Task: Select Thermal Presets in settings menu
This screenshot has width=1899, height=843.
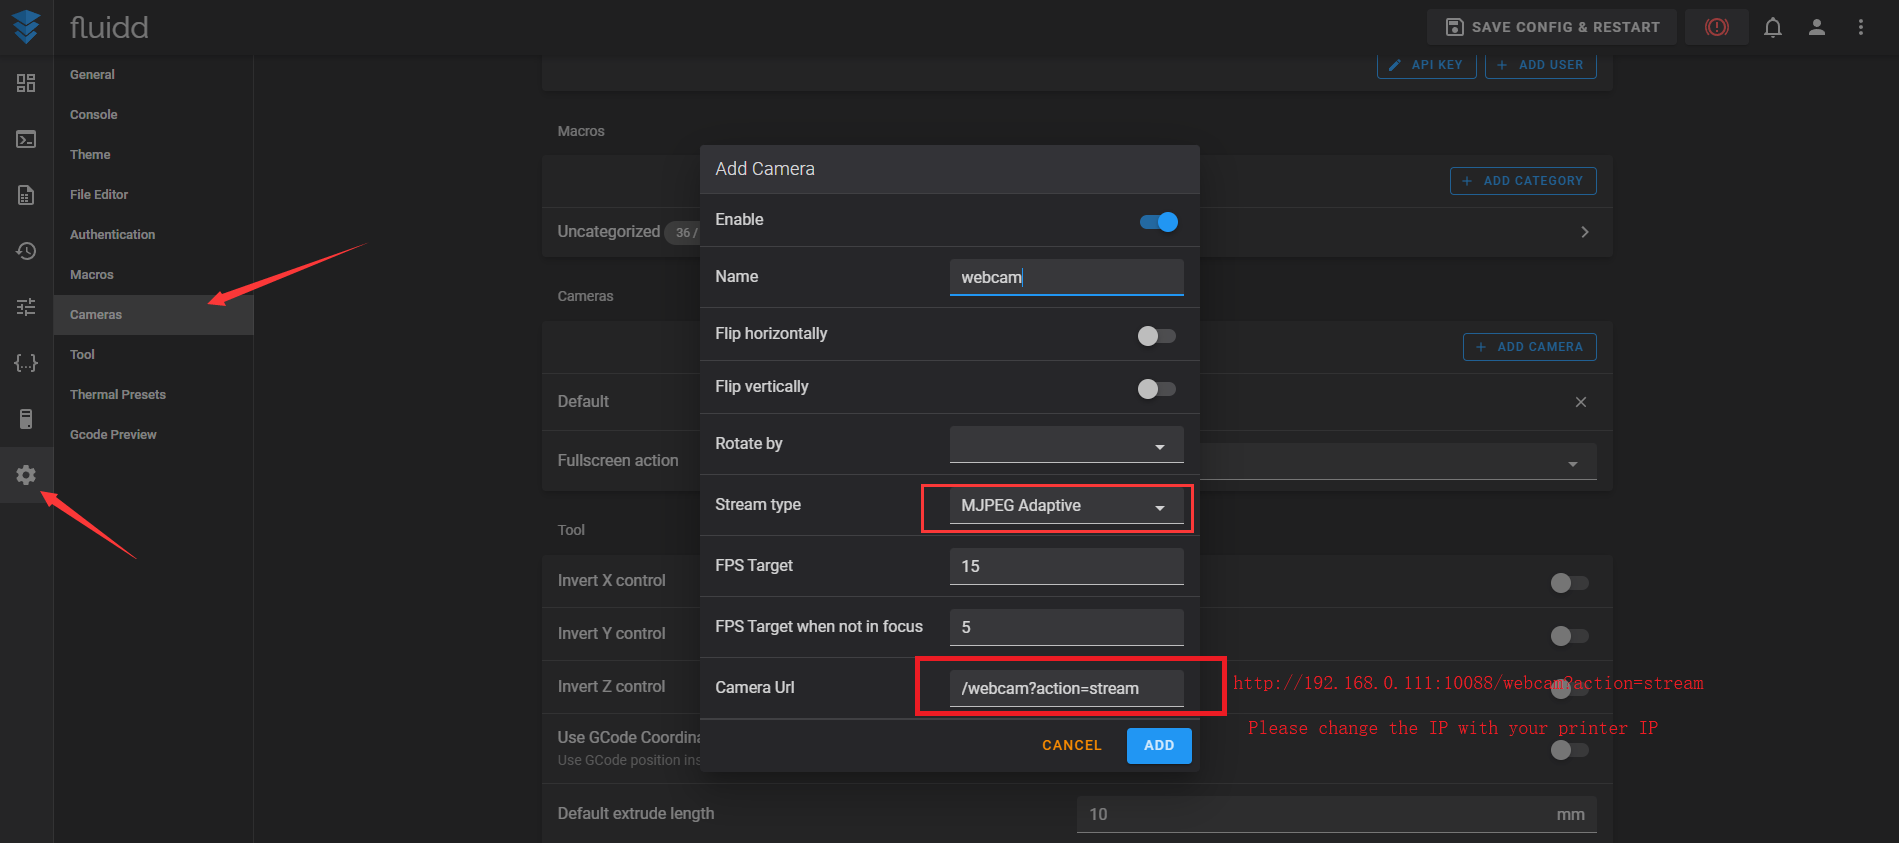Action: coord(118,395)
